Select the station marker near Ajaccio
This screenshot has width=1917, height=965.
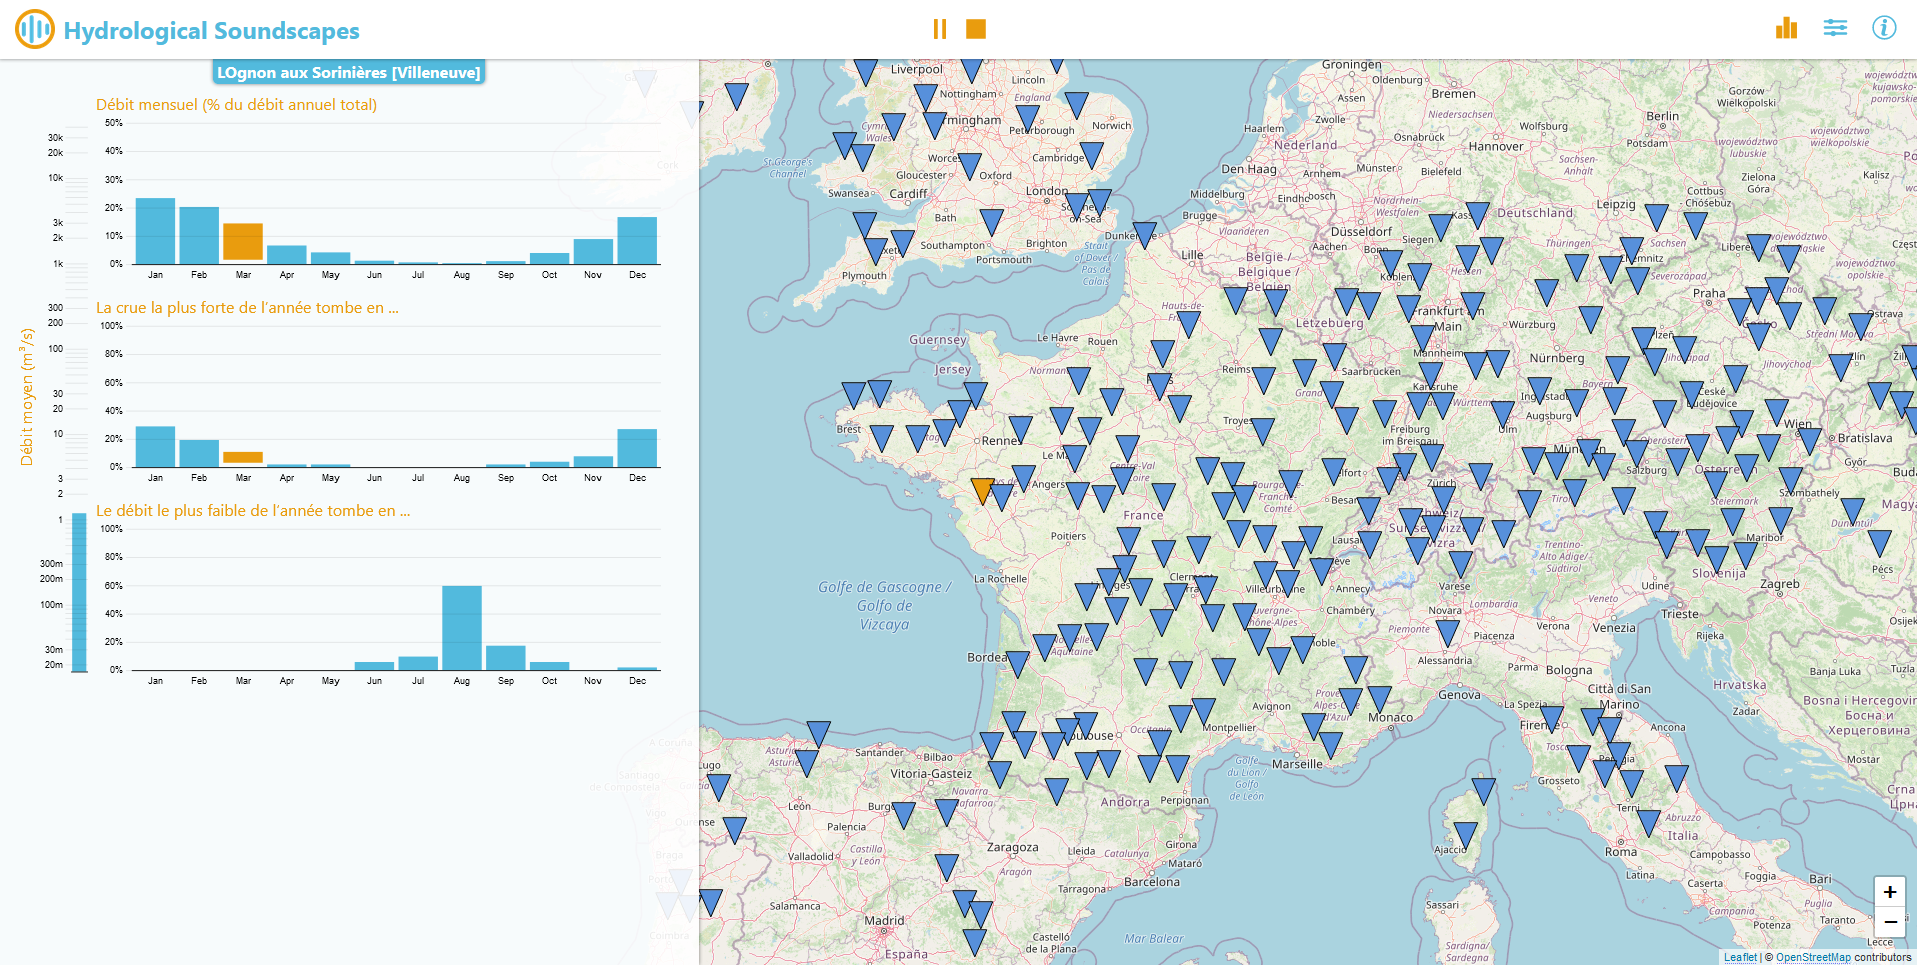1465,834
